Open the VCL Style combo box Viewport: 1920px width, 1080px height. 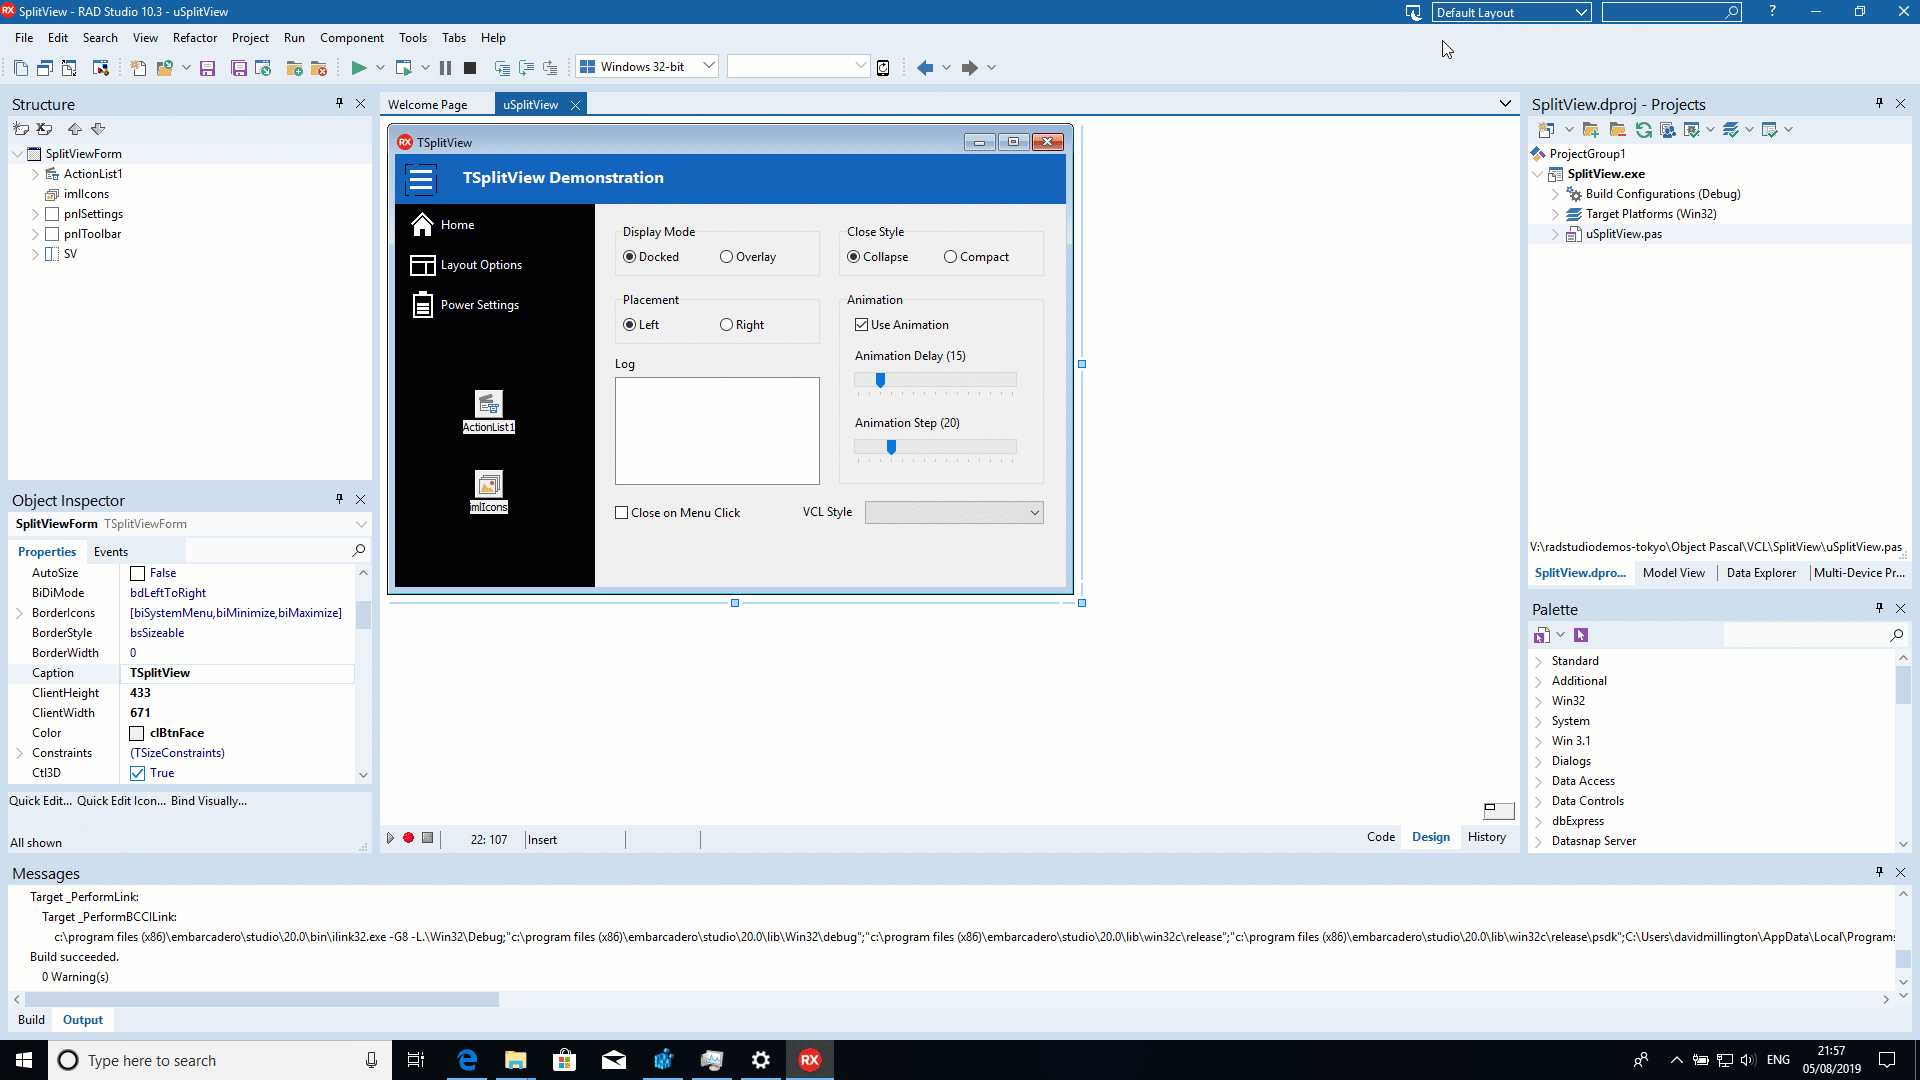coord(954,512)
